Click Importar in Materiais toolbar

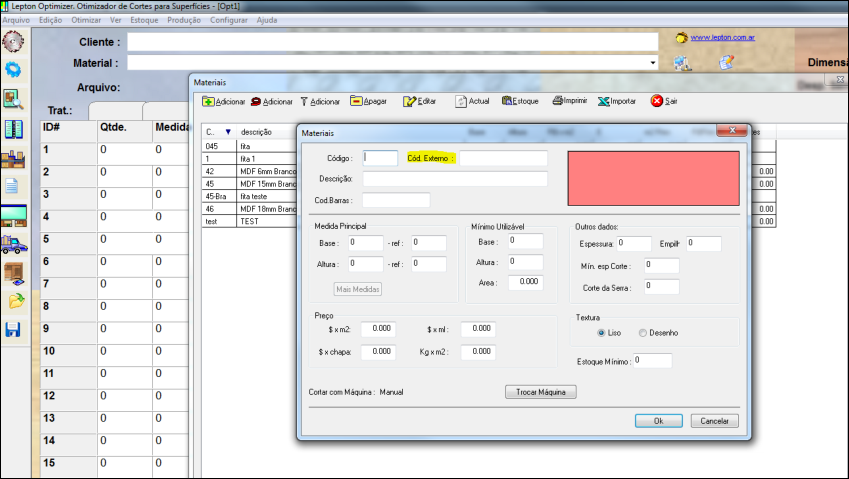[x=617, y=101]
